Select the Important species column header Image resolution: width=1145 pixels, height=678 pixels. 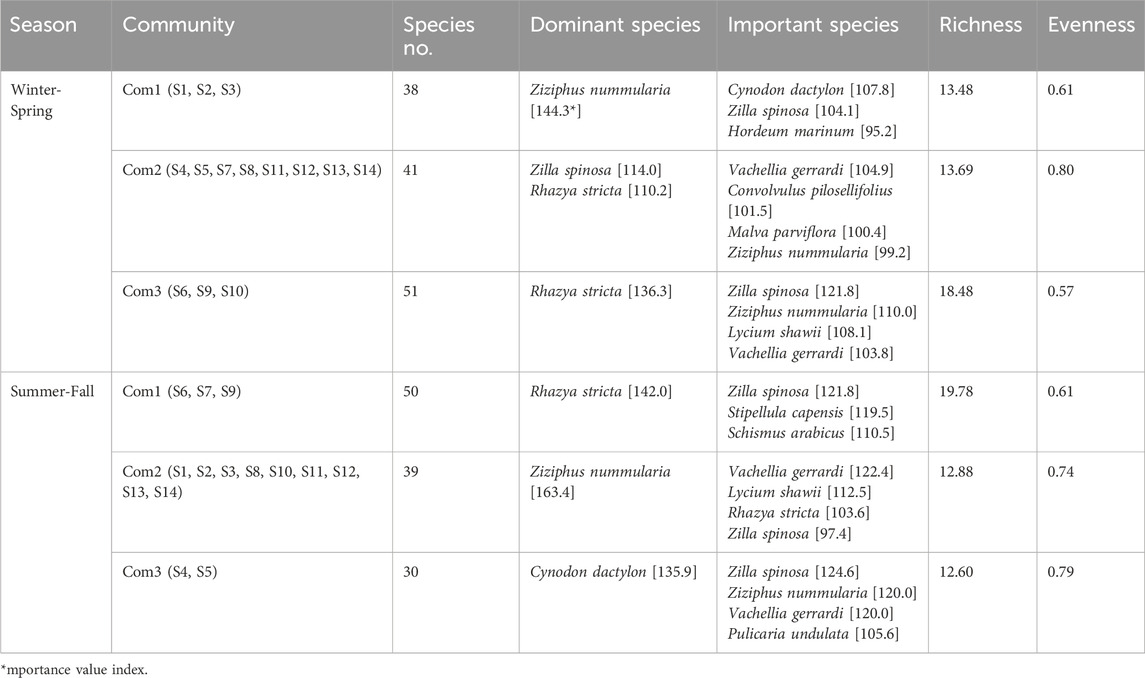[x=813, y=25]
